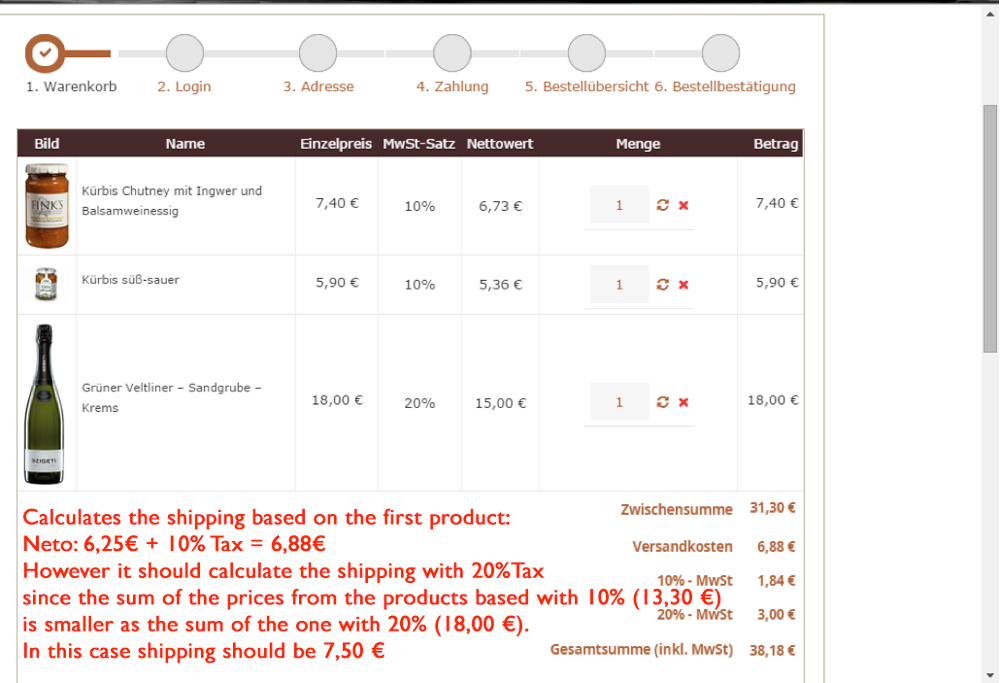Image resolution: width=1000 pixels, height=683 pixels.
Task: Open step 6. Bestellbestätigung
Action: (725, 86)
